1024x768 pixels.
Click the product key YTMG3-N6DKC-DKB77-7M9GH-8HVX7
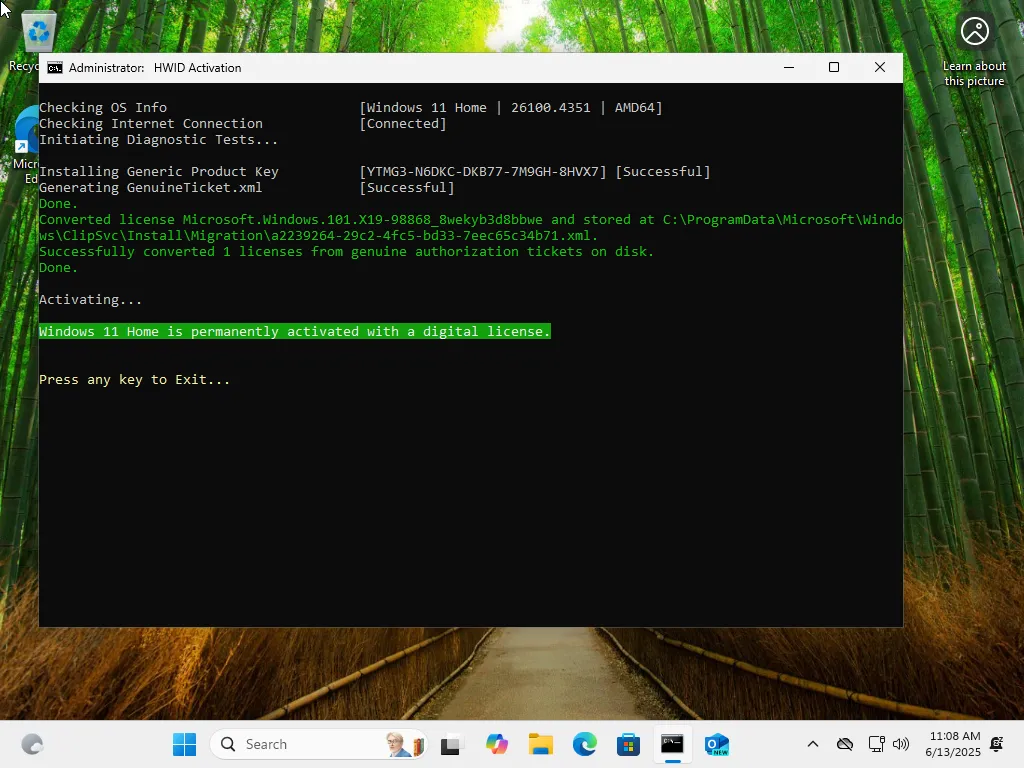[483, 172]
